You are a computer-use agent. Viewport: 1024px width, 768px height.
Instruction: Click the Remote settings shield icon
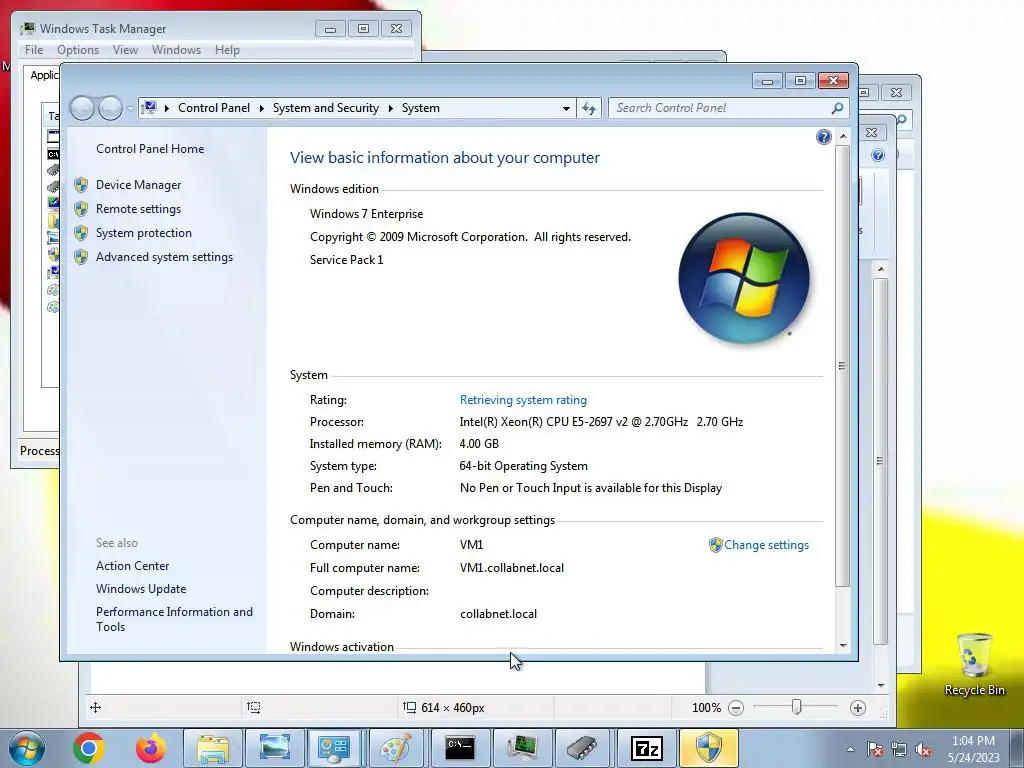81,209
